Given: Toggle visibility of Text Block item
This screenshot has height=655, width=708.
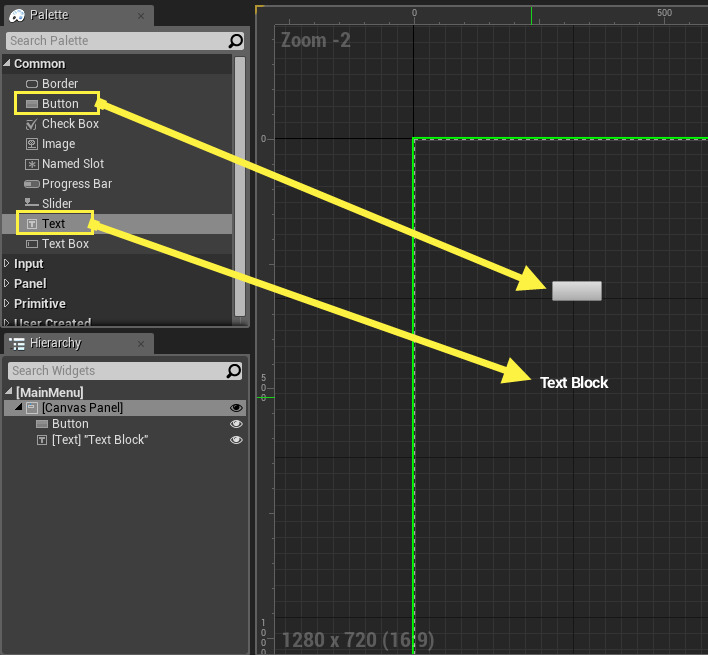Looking at the screenshot, I should click(236, 440).
